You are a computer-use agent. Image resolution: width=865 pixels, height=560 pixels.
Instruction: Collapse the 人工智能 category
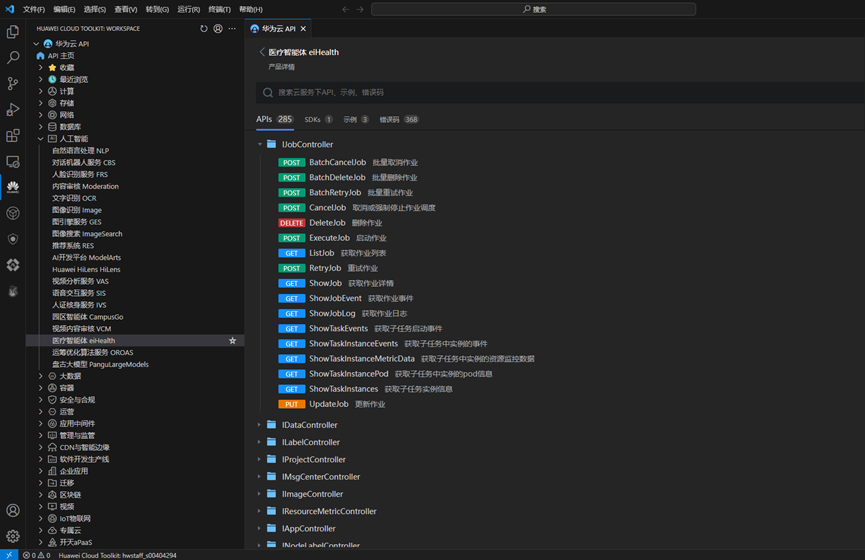(x=40, y=138)
